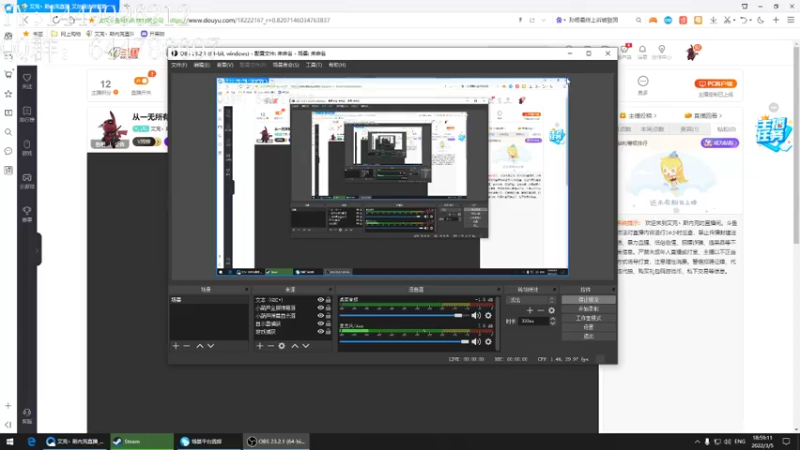The width and height of the screenshot is (800, 450).
Task: Mute desktop audio speaker icon
Action: click(476, 315)
